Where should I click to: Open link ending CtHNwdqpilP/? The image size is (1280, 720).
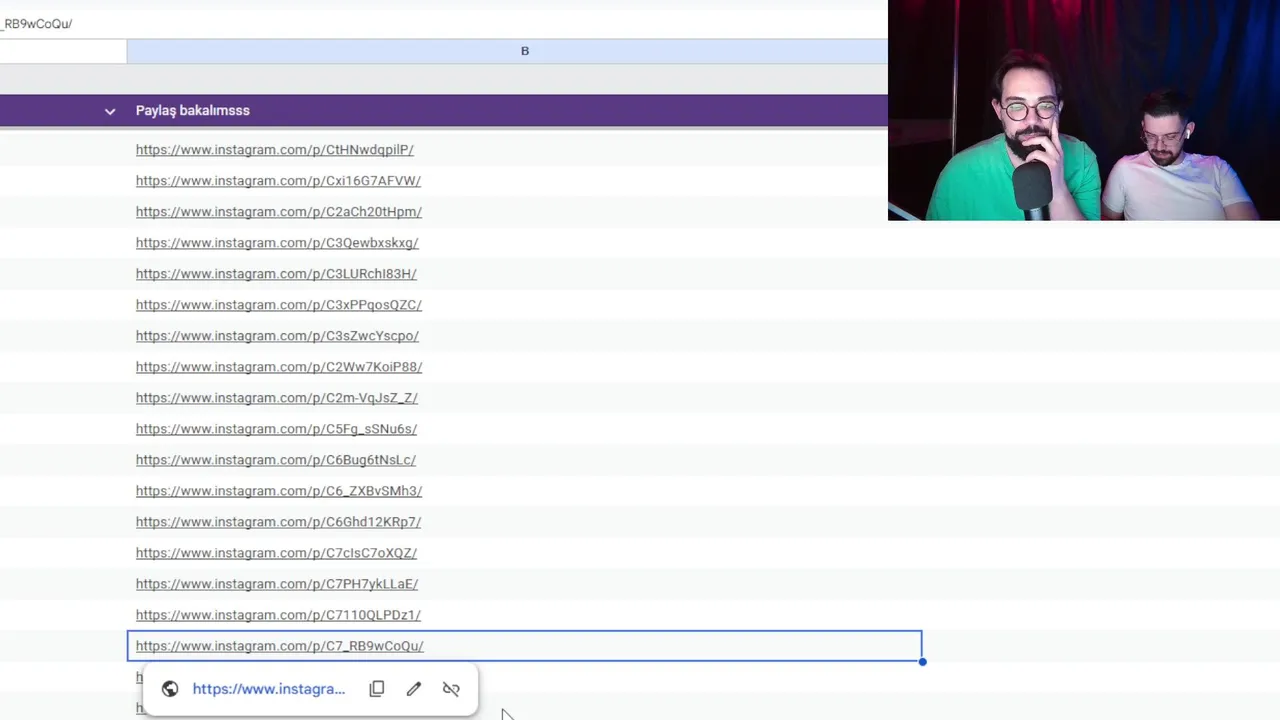(x=275, y=150)
